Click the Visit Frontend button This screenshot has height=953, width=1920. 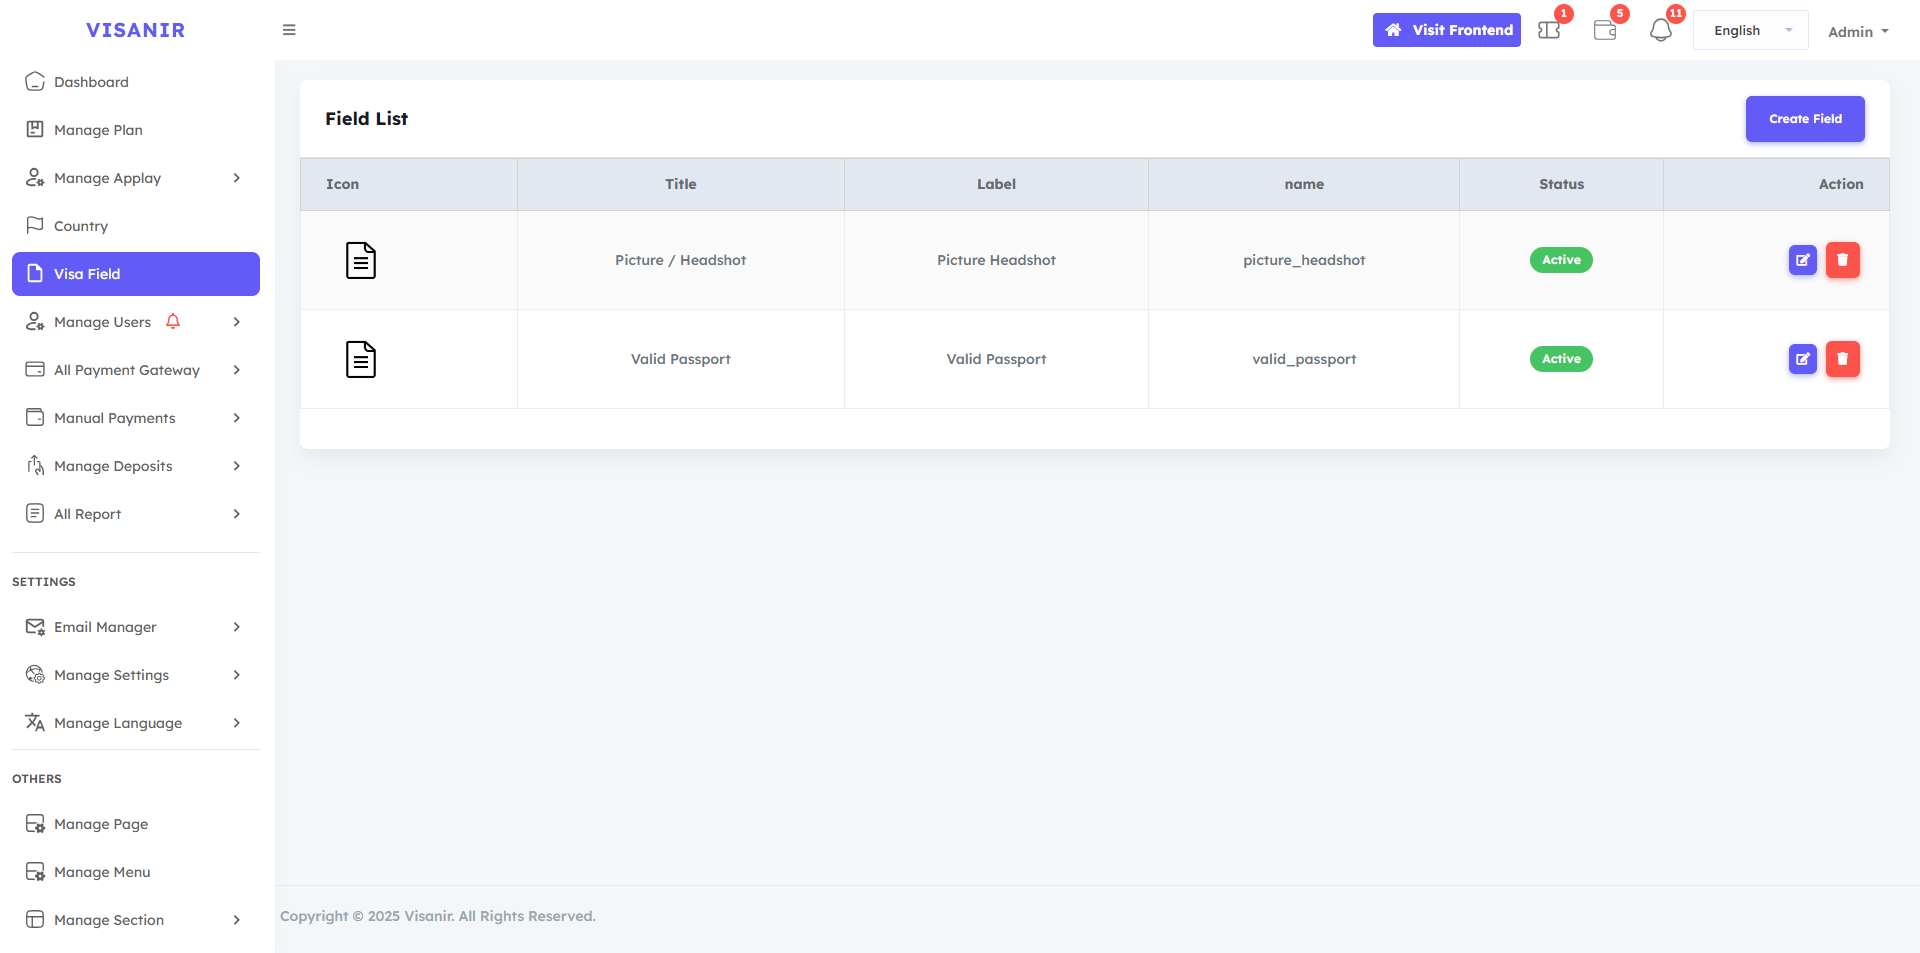point(1446,30)
